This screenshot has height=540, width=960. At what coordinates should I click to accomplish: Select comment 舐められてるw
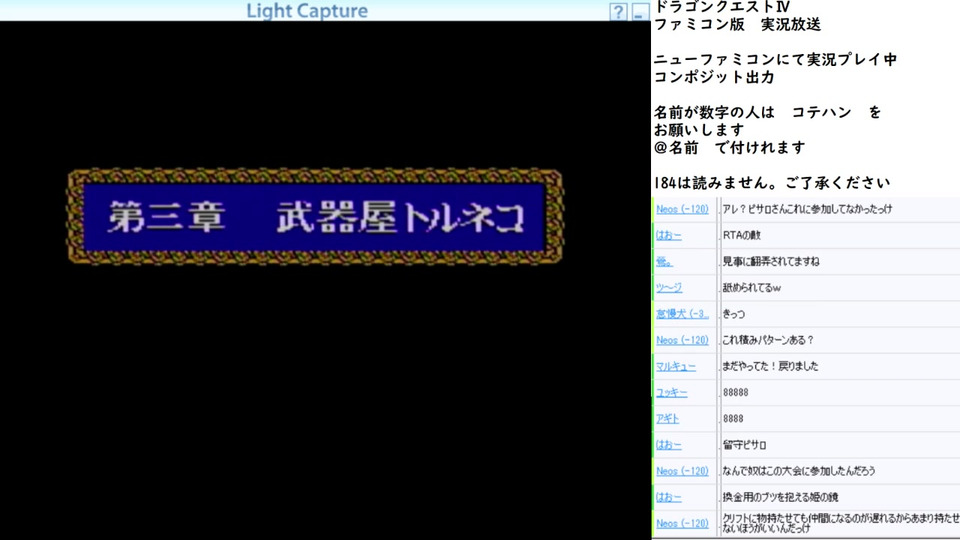(x=751, y=288)
